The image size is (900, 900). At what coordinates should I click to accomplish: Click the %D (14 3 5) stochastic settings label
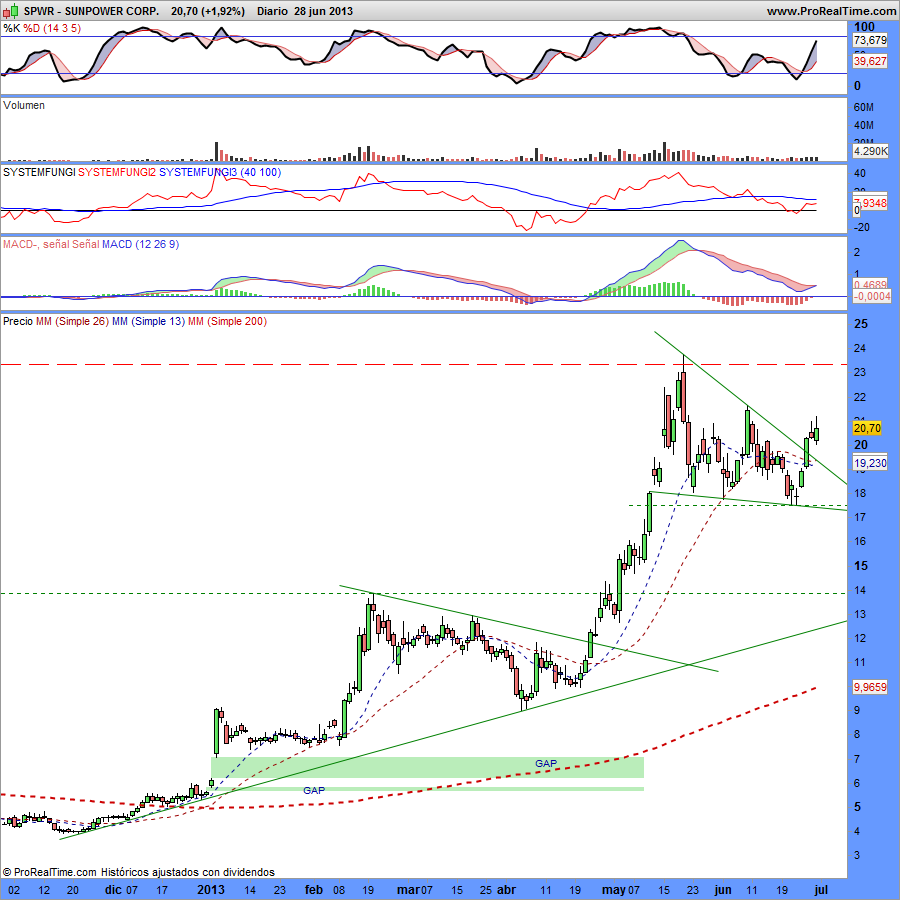pyautogui.click(x=52, y=28)
